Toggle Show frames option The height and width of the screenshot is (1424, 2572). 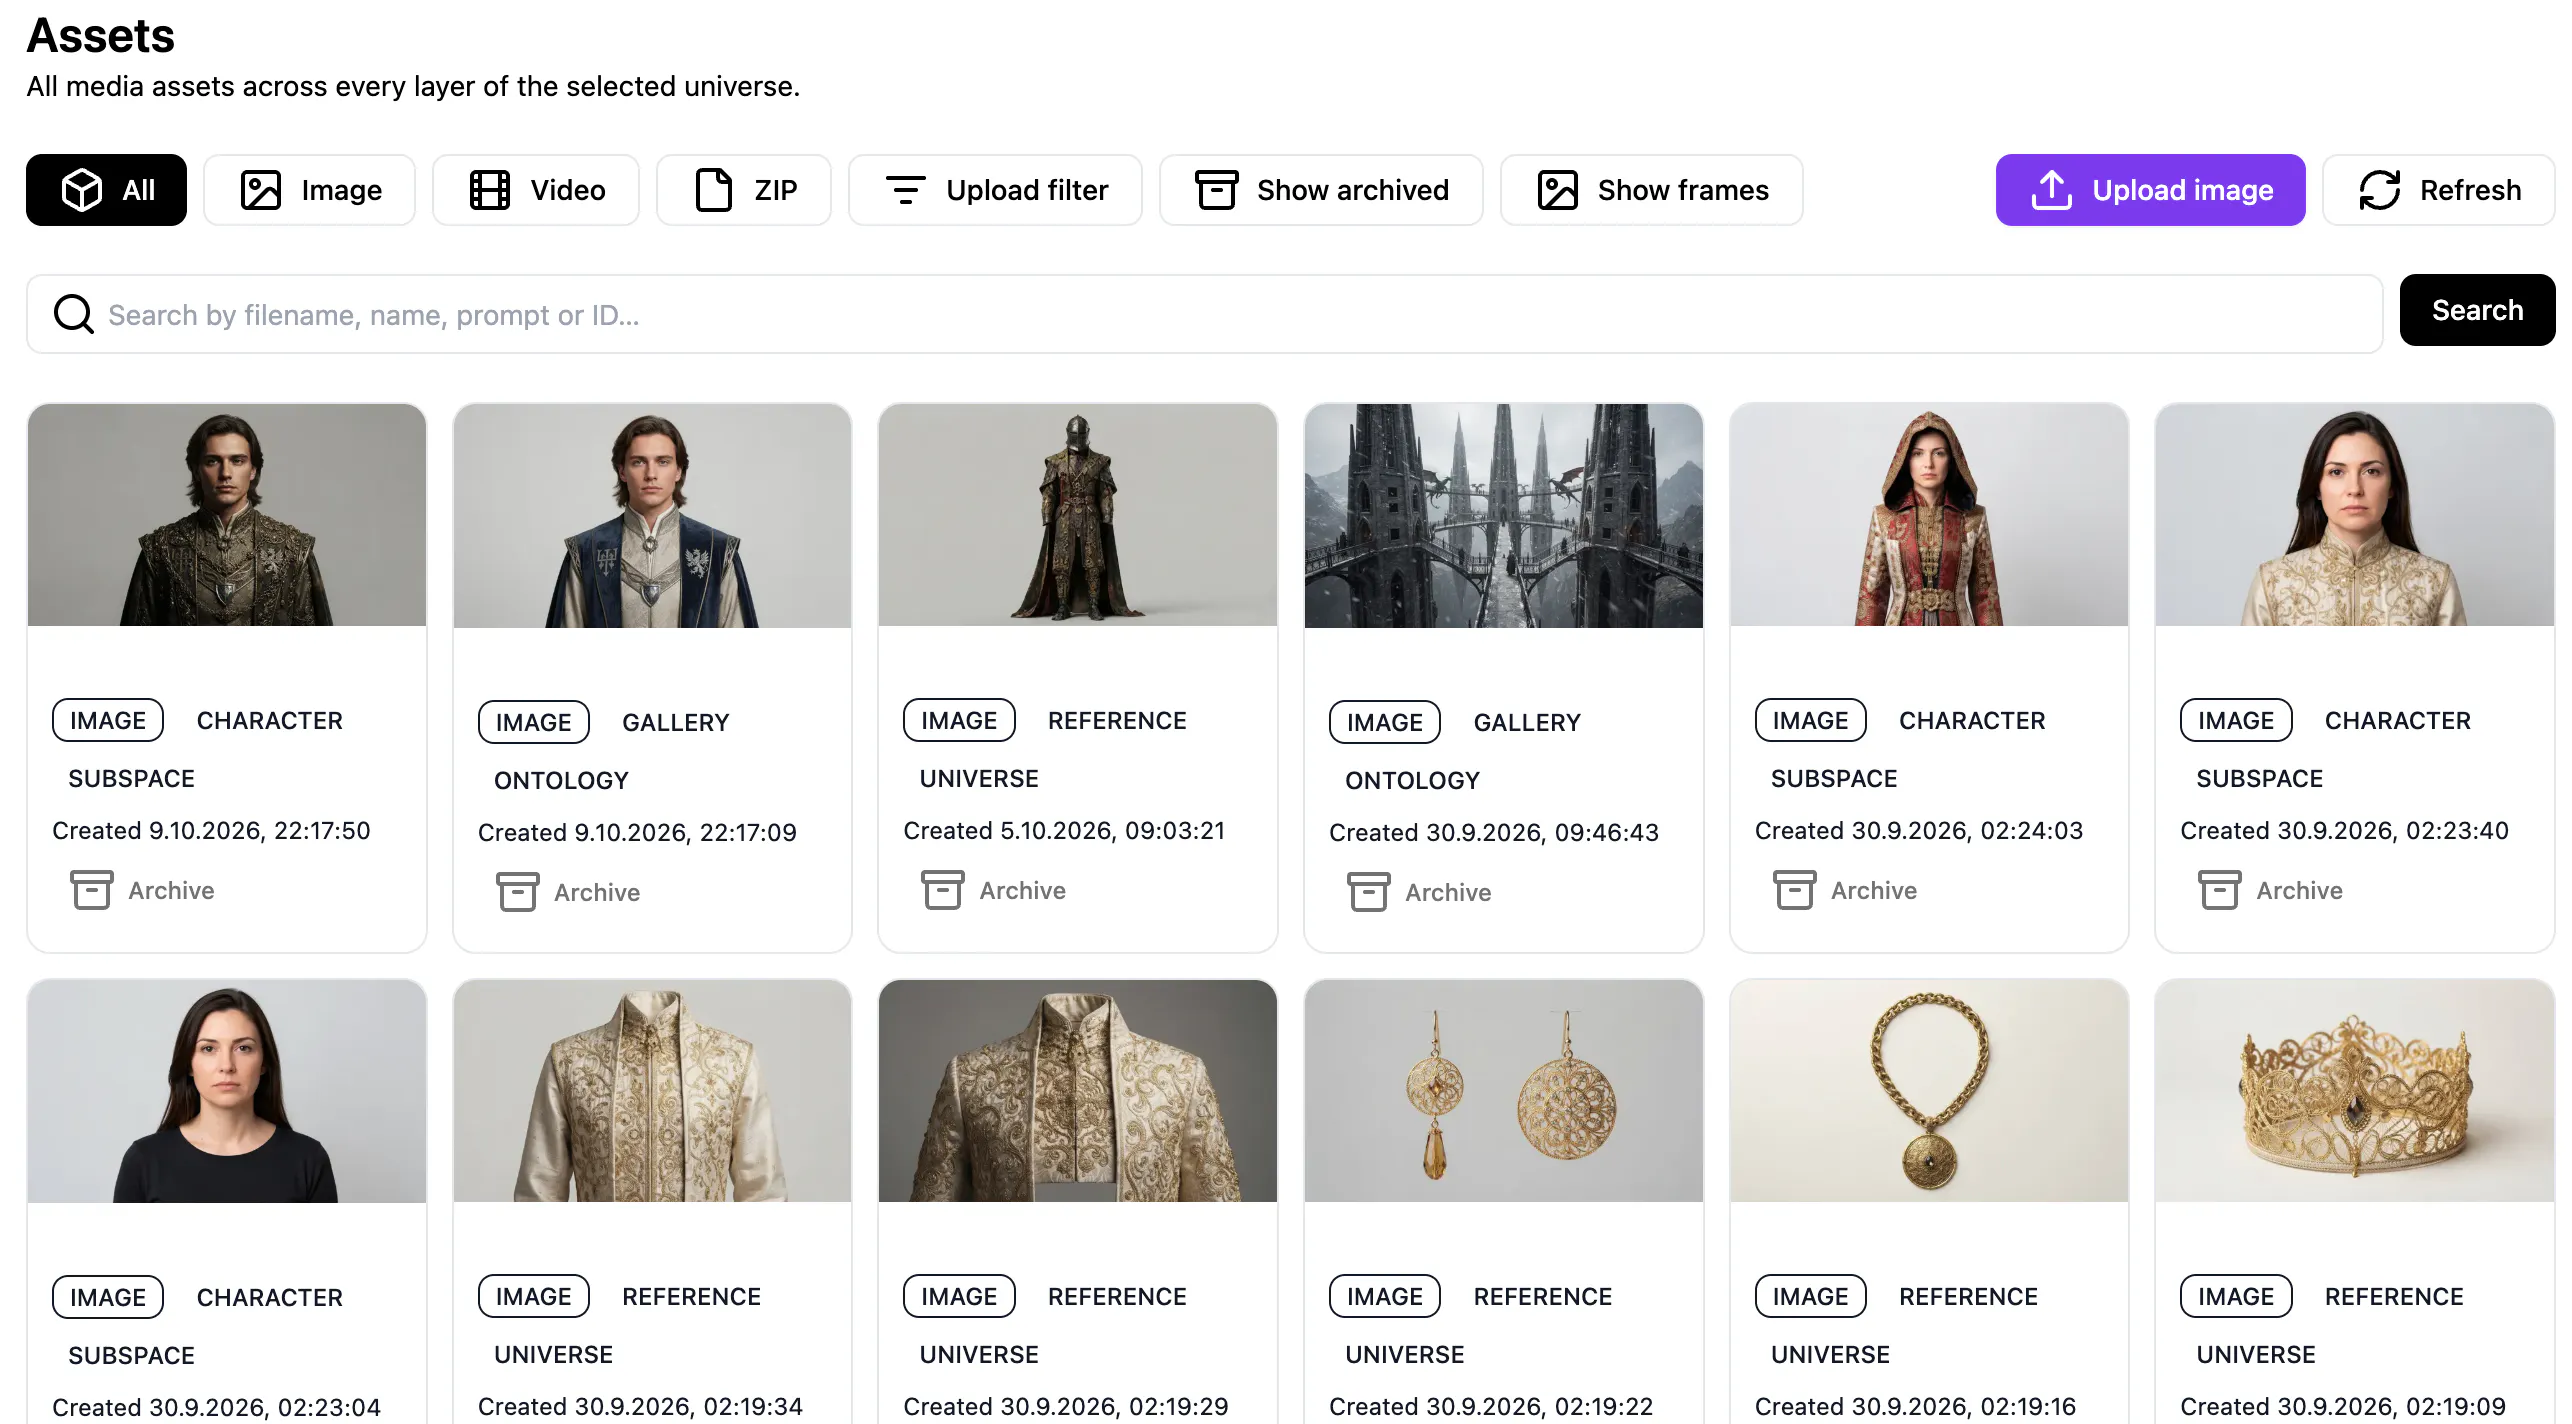[x=1652, y=190]
